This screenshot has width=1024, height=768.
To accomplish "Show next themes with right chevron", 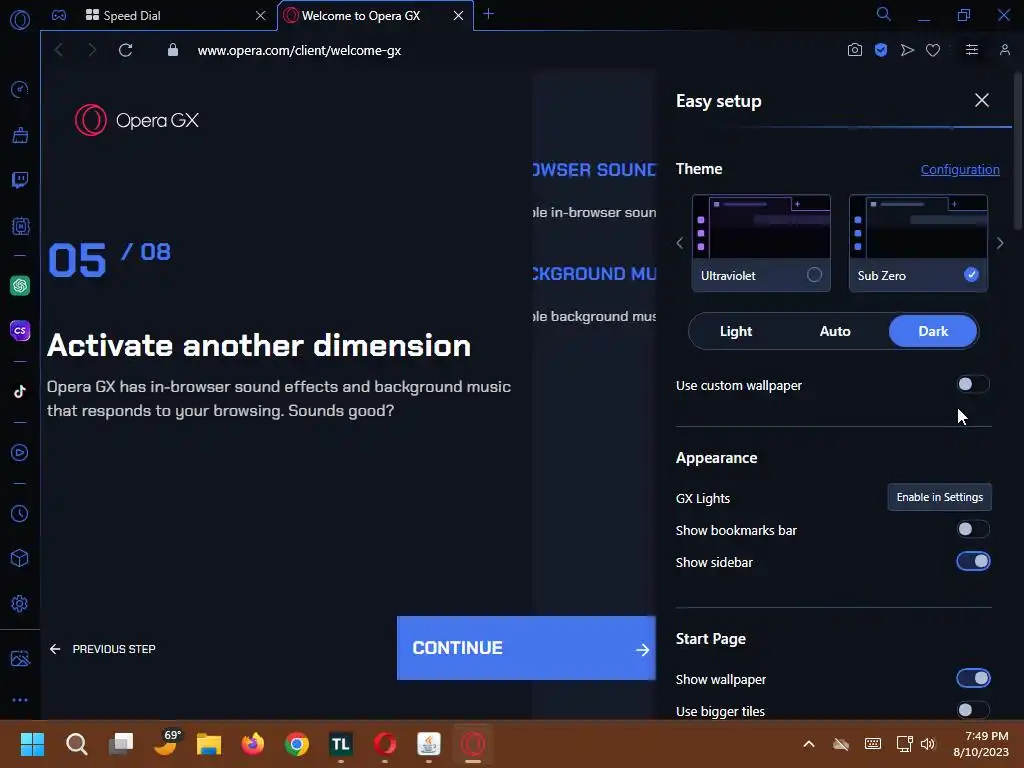I will [x=1000, y=243].
